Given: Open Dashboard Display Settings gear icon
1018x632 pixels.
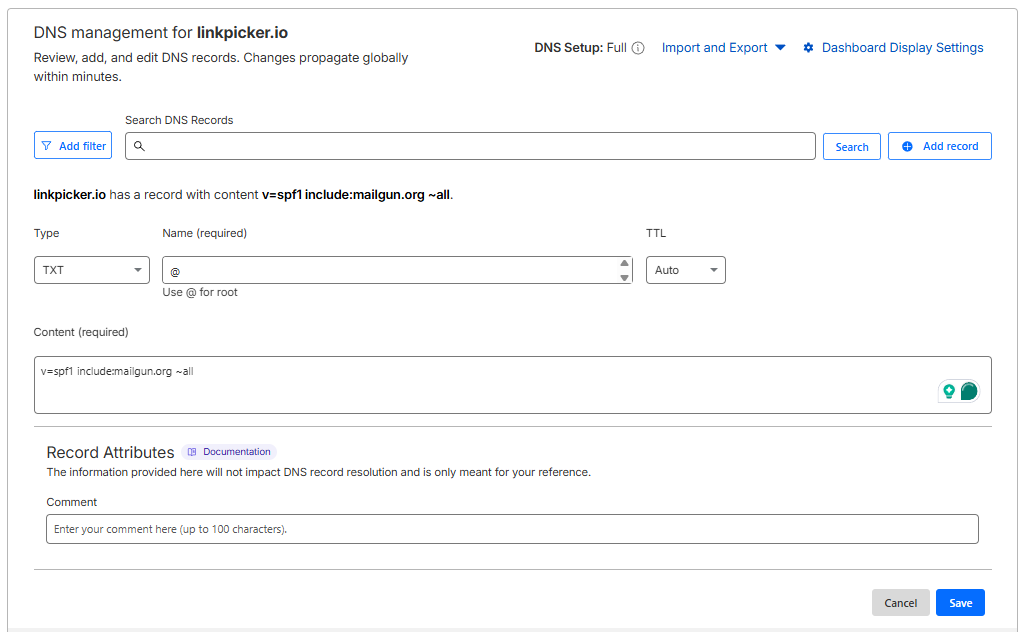Looking at the screenshot, I should coord(808,47).
